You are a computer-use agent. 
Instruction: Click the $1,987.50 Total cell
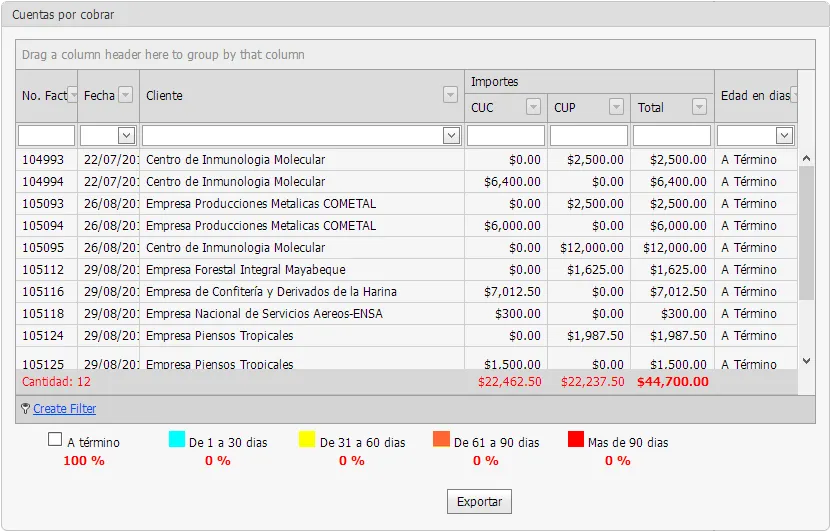click(678, 336)
